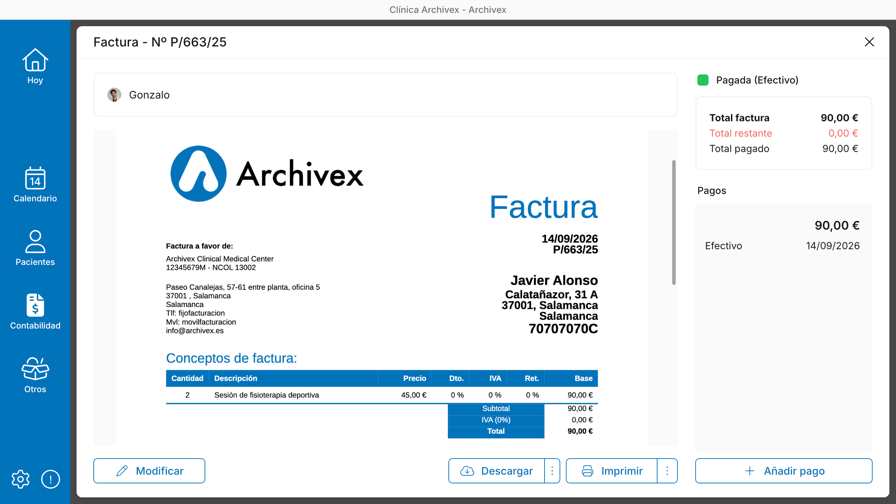Click the IVA (0%) row label

495,420
